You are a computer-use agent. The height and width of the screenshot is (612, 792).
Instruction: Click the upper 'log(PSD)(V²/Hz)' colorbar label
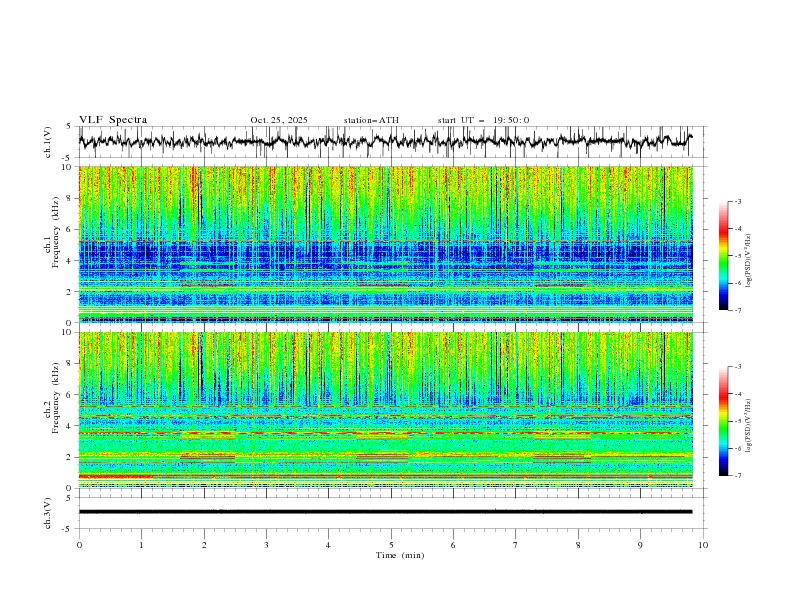748,261
